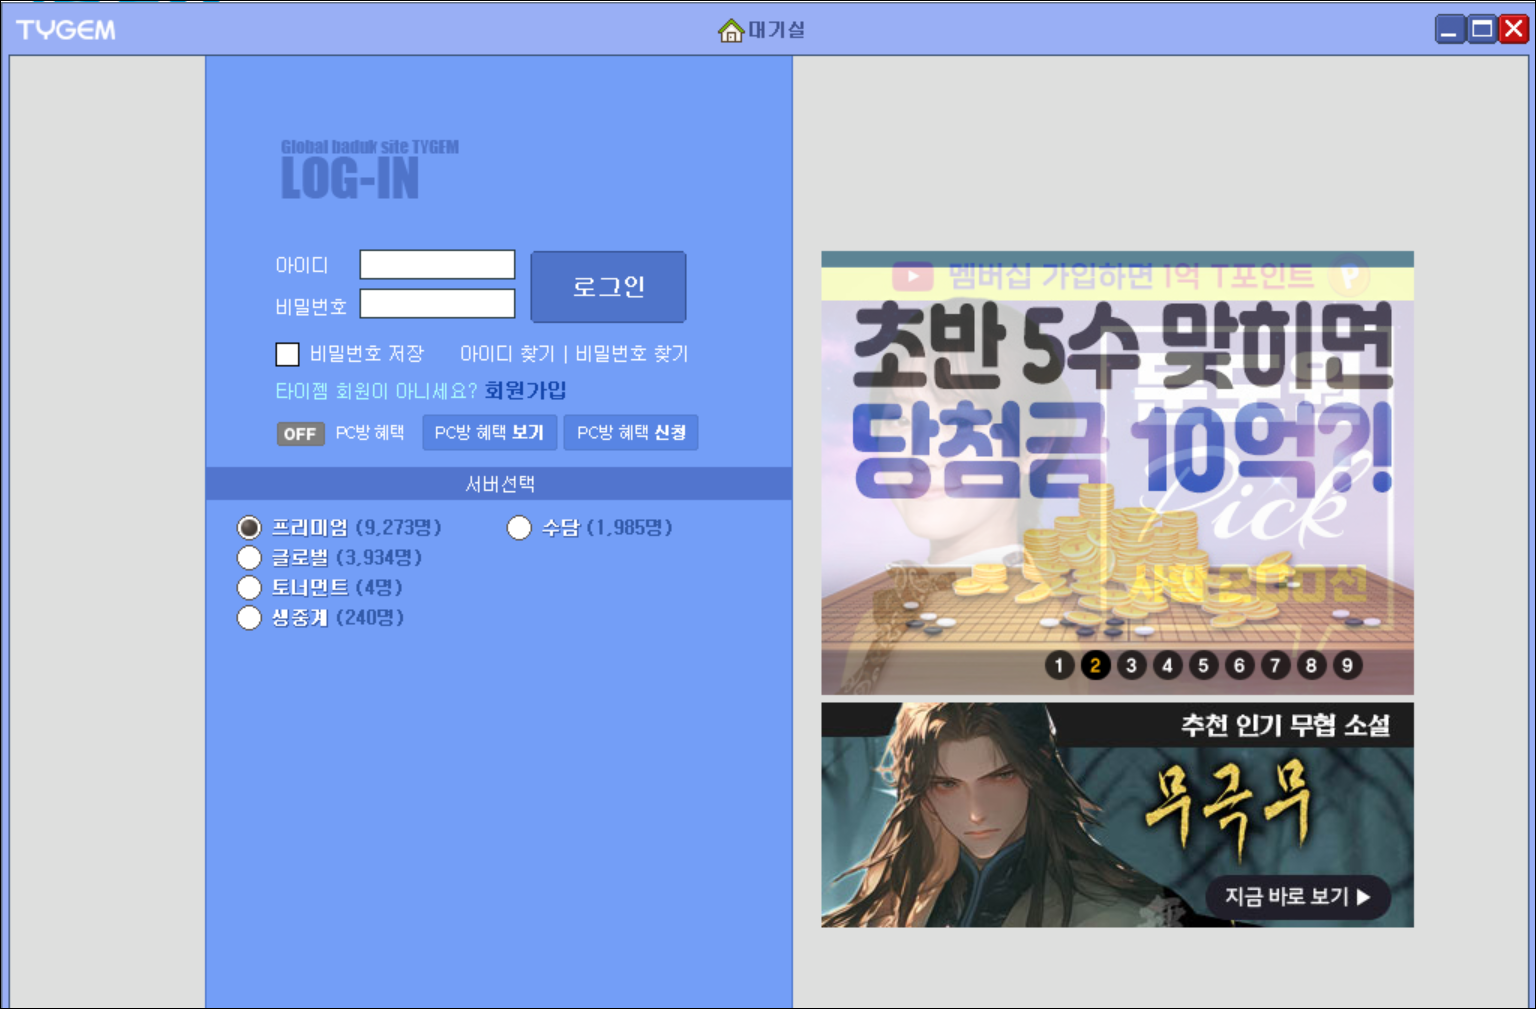Show banner slide 7
The image size is (1536, 1009).
[x=1275, y=665]
